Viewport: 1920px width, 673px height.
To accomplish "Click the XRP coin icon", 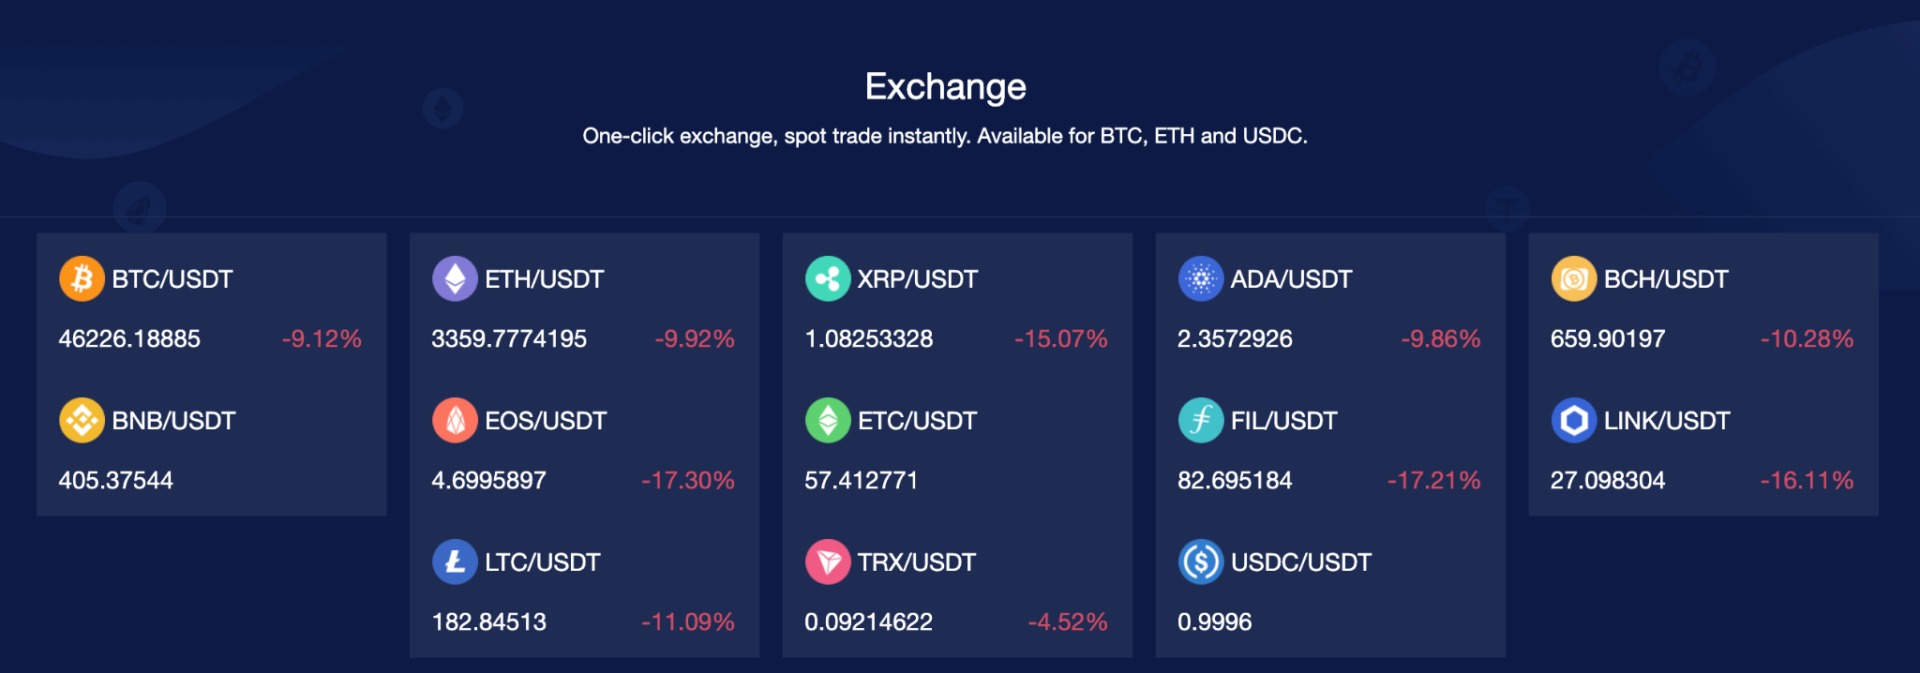I will pos(828,279).
